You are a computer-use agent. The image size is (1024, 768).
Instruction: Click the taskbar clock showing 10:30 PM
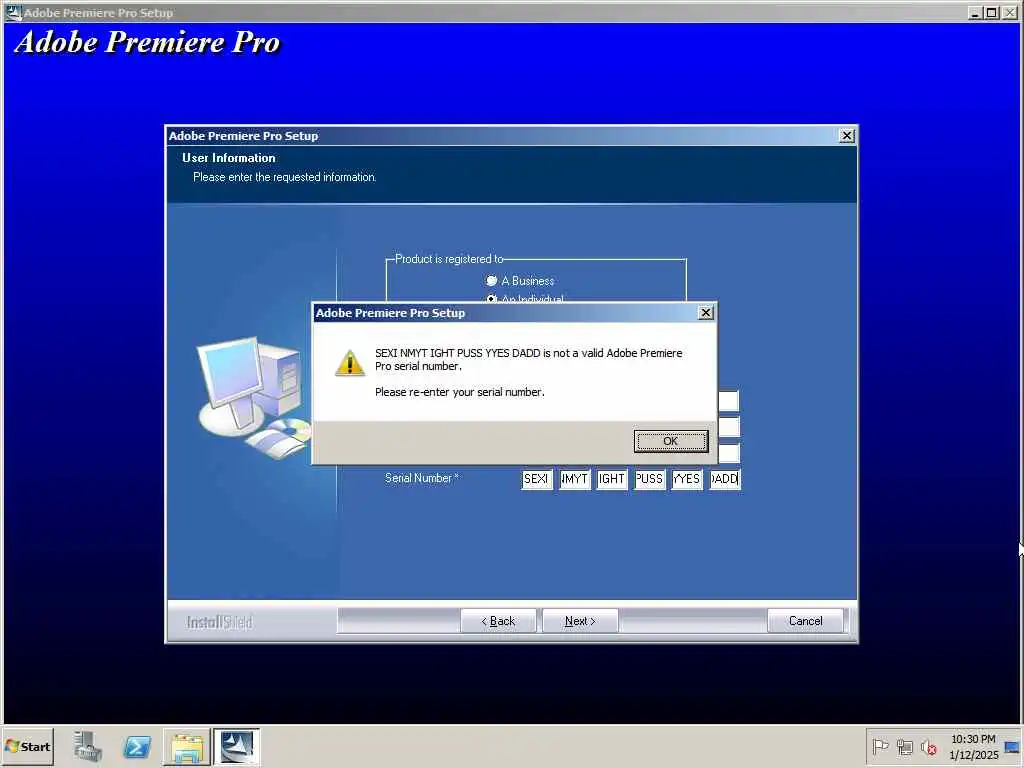tap(973, 746)
